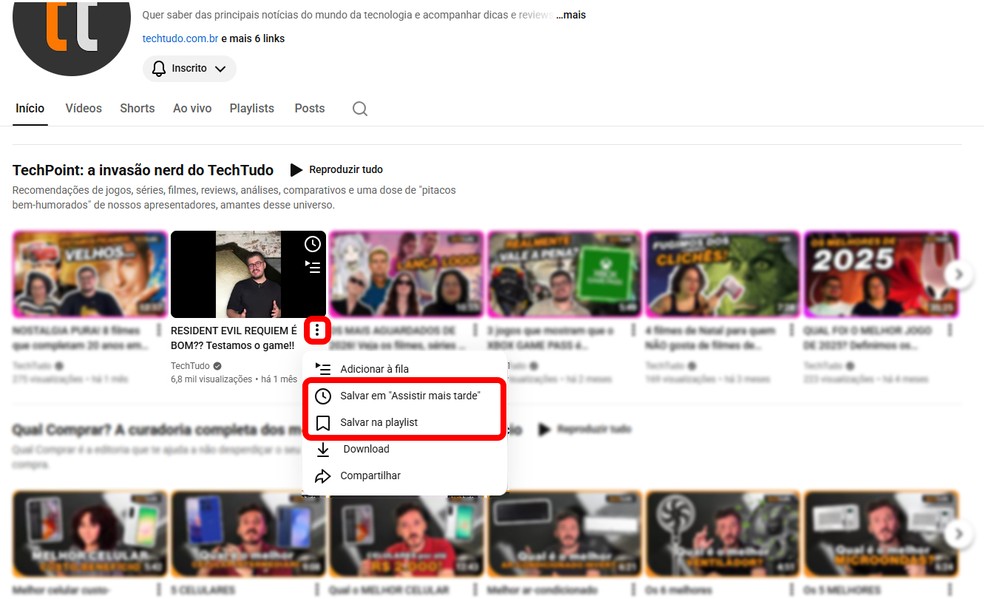984x599 pixels.
Task: Expand the Inscrito subscription dropdown
Action: coord(220,68)
